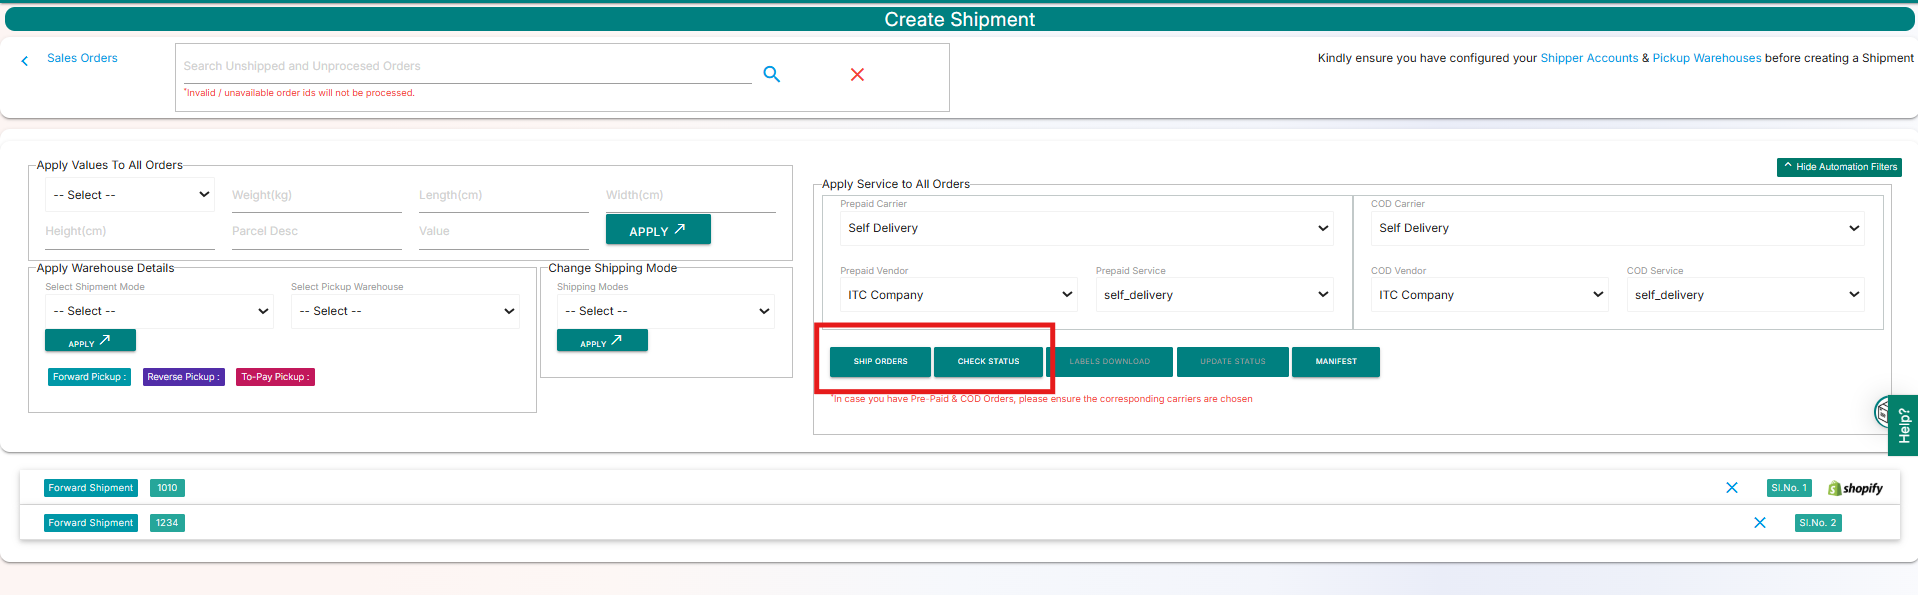The width and height of the screenshot is (1918, 595).
Task: Focus the Search Unshipped and Unprocessed Orders field
Action: click(x=466, y=67)
